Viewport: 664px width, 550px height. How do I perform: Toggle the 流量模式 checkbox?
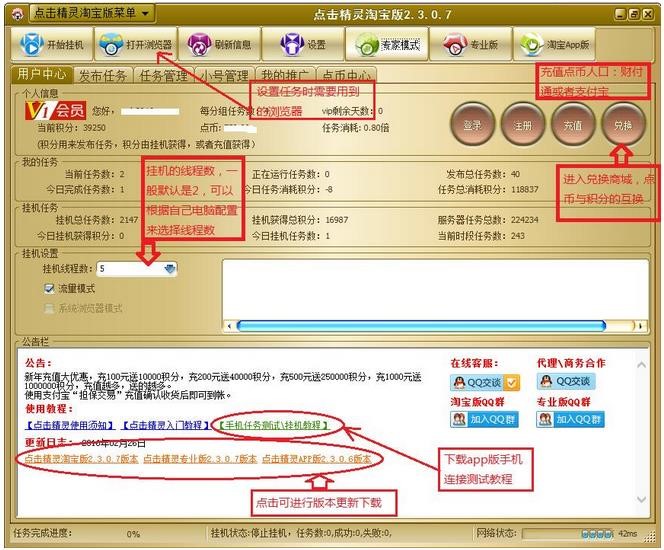coord(49,288)
